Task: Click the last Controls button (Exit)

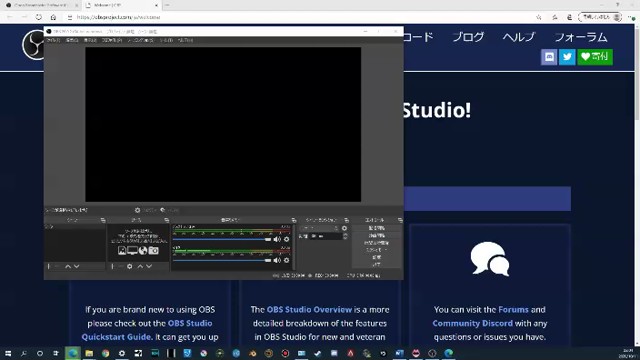Action: pyautogui.click(x=376, y=264)
